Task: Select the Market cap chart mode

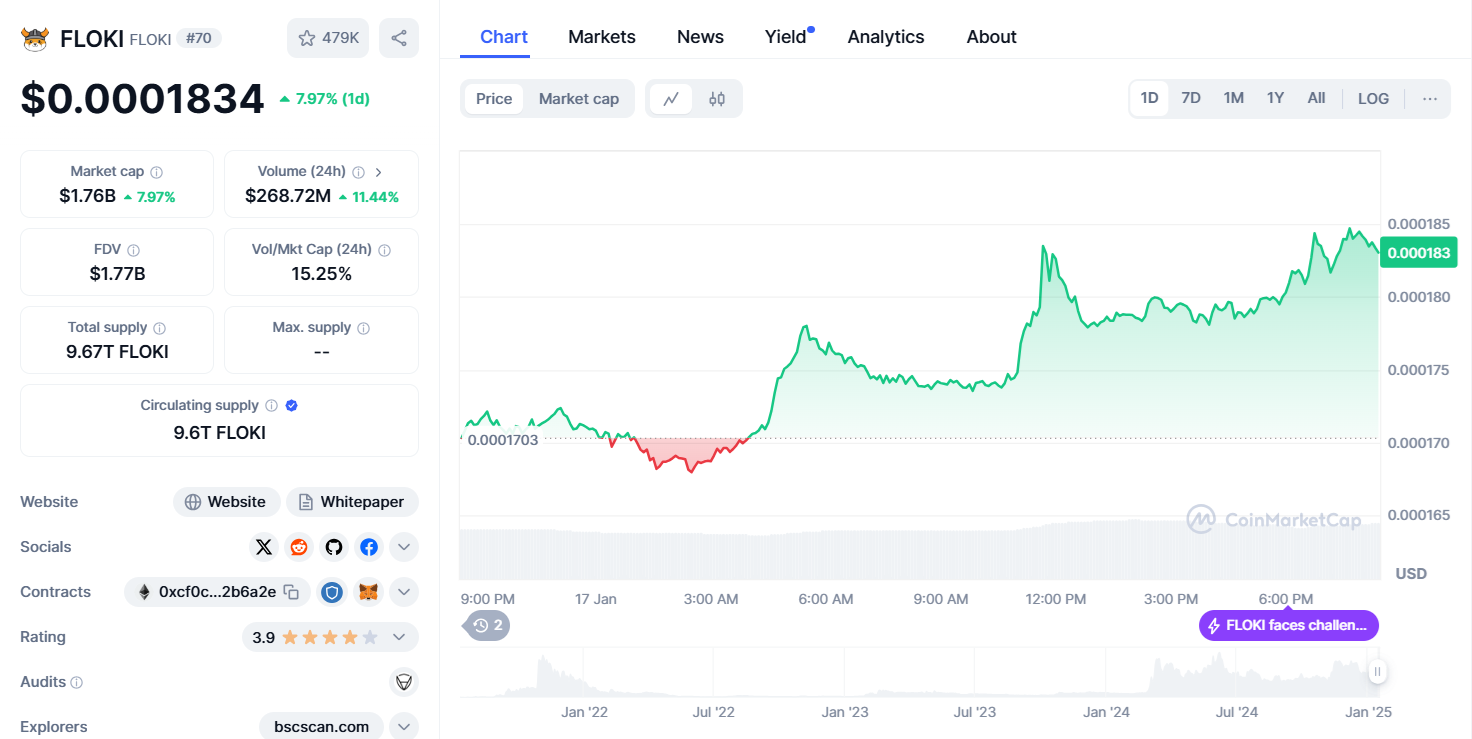Action: click(579, 99)
